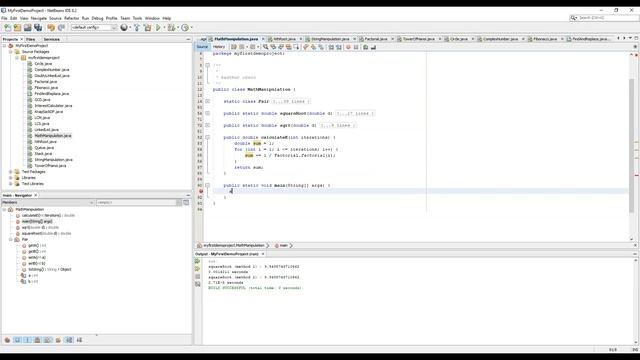Close the Output MyFirstDemoProject tab
Viewport: 640px width, 360px height.
263,254
